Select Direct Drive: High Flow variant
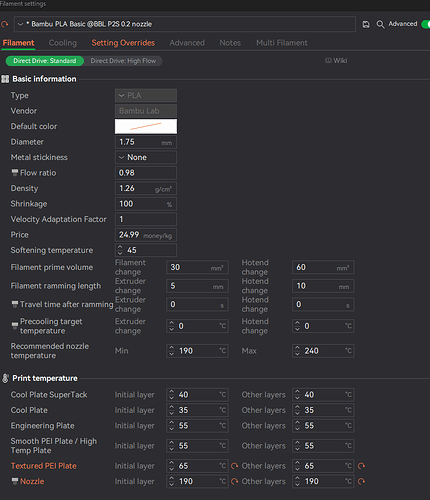 coord(123,61)
